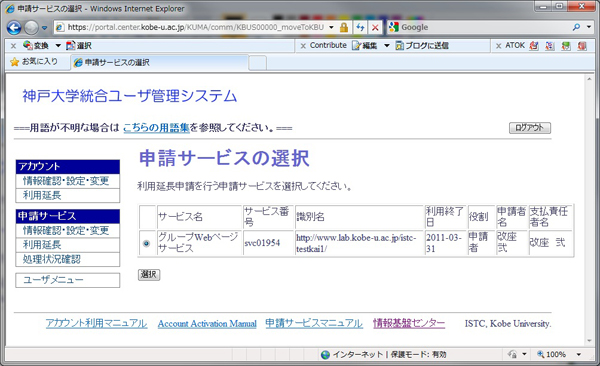The height and width of the screenshot is (366, 600).
Task: Click the ブログに送信 toolbar button
Action: 422,46
